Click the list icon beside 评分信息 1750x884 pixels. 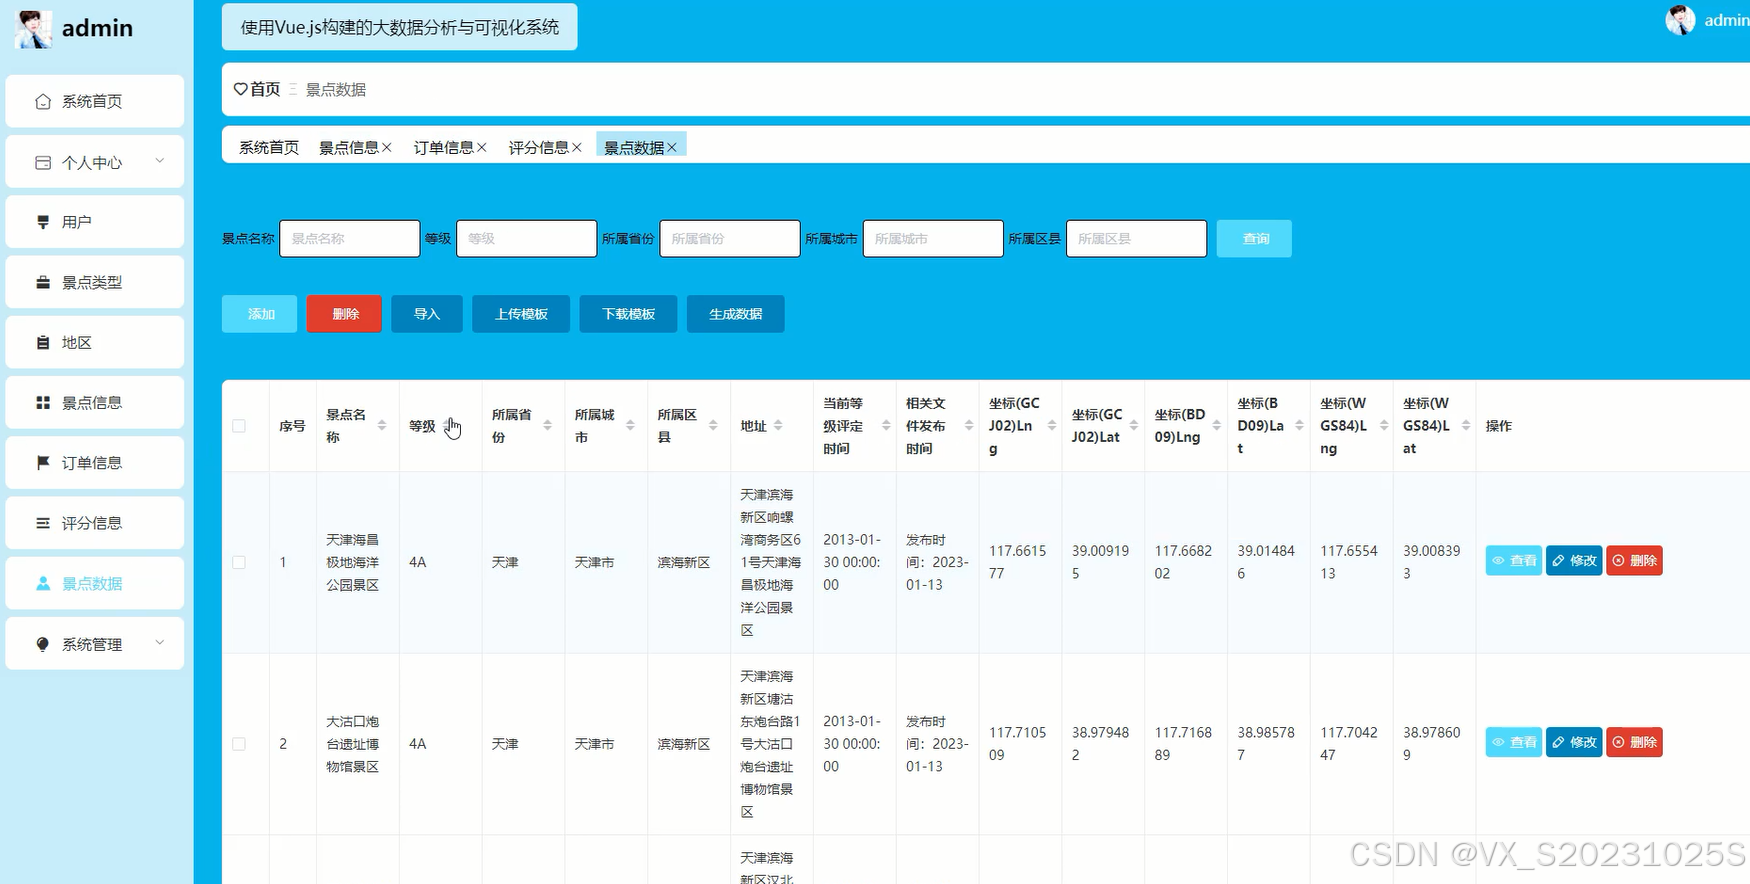(43, 523)
